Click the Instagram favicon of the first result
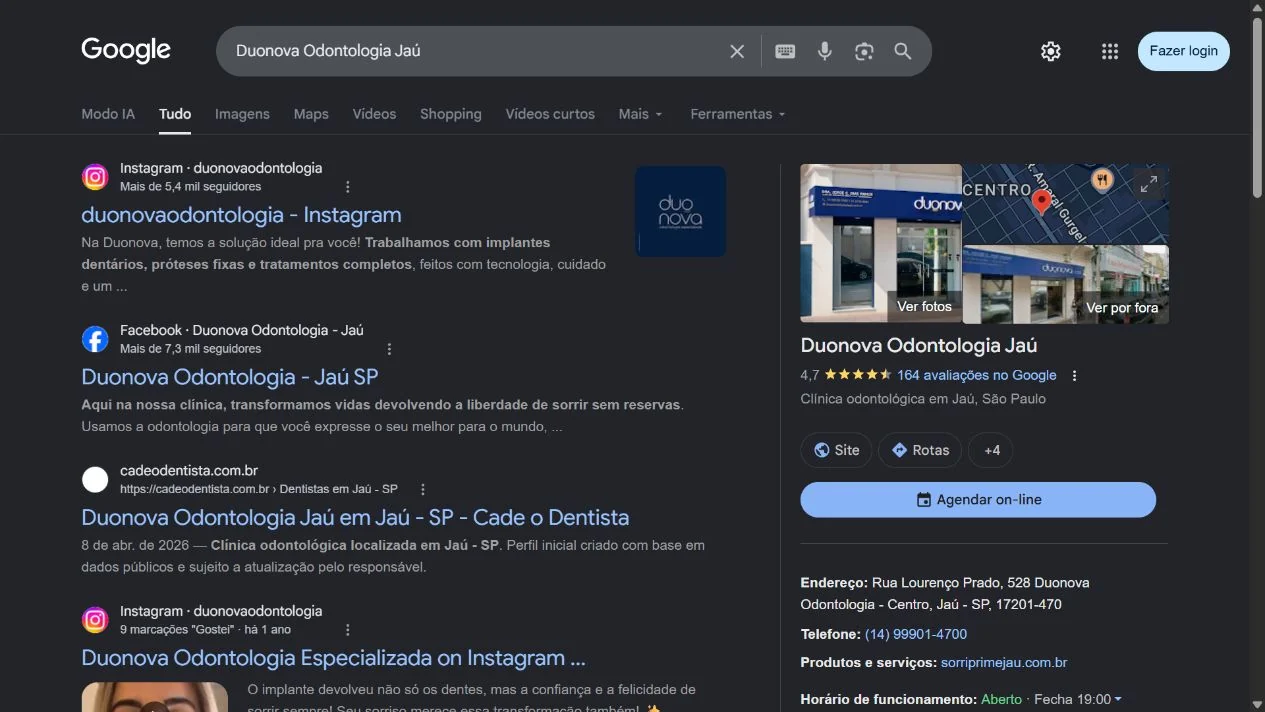The image size is (1265, 712). tap(95, 177)
